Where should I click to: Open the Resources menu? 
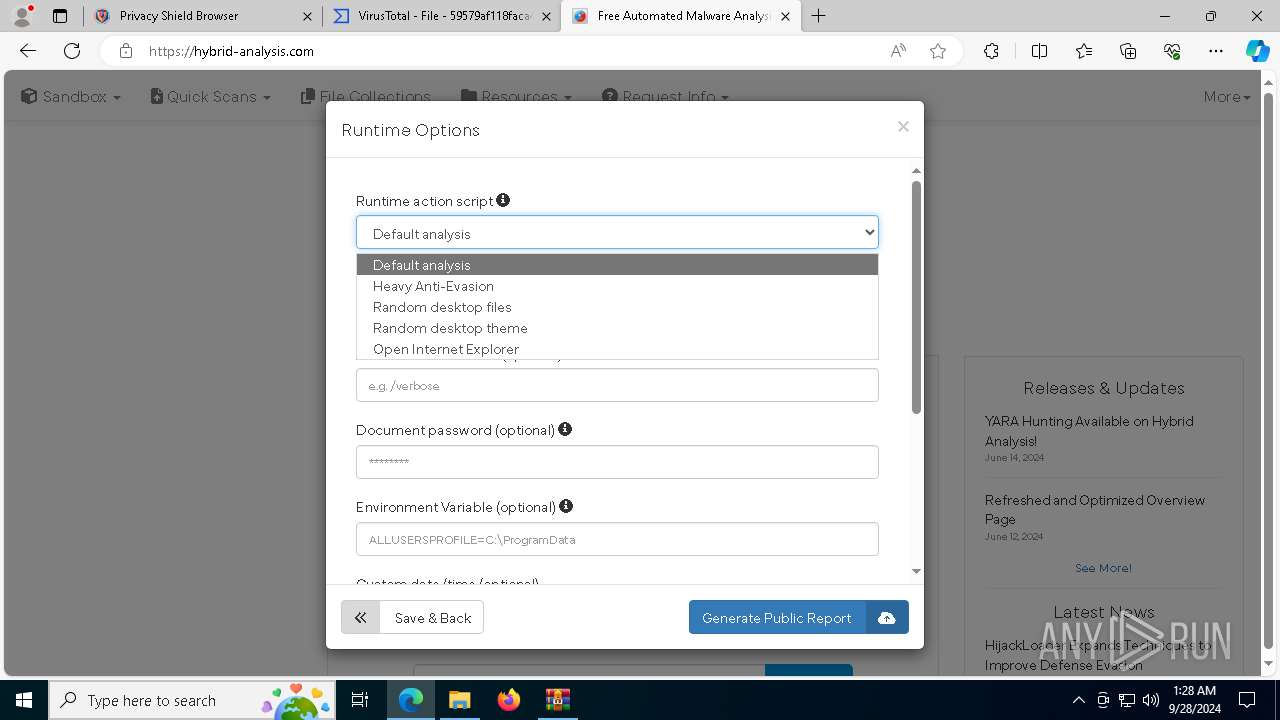pos(516,97)
